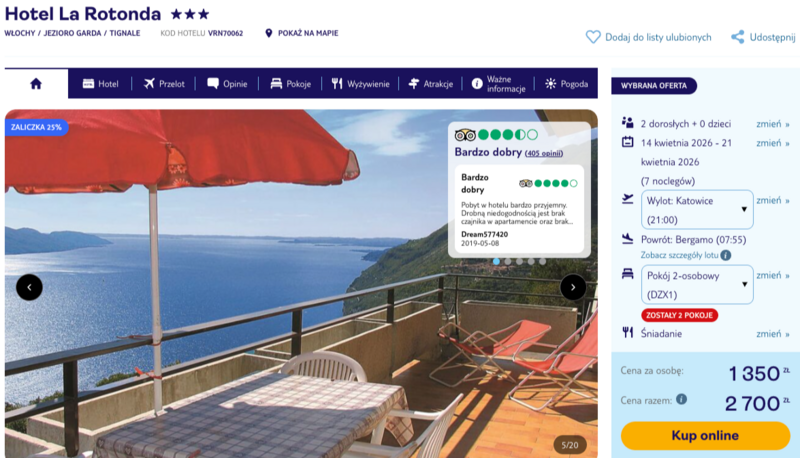The height and width of the screenshot is (458, 800).
Task: Show next photo with right arrow
Action: coord(573,287)
